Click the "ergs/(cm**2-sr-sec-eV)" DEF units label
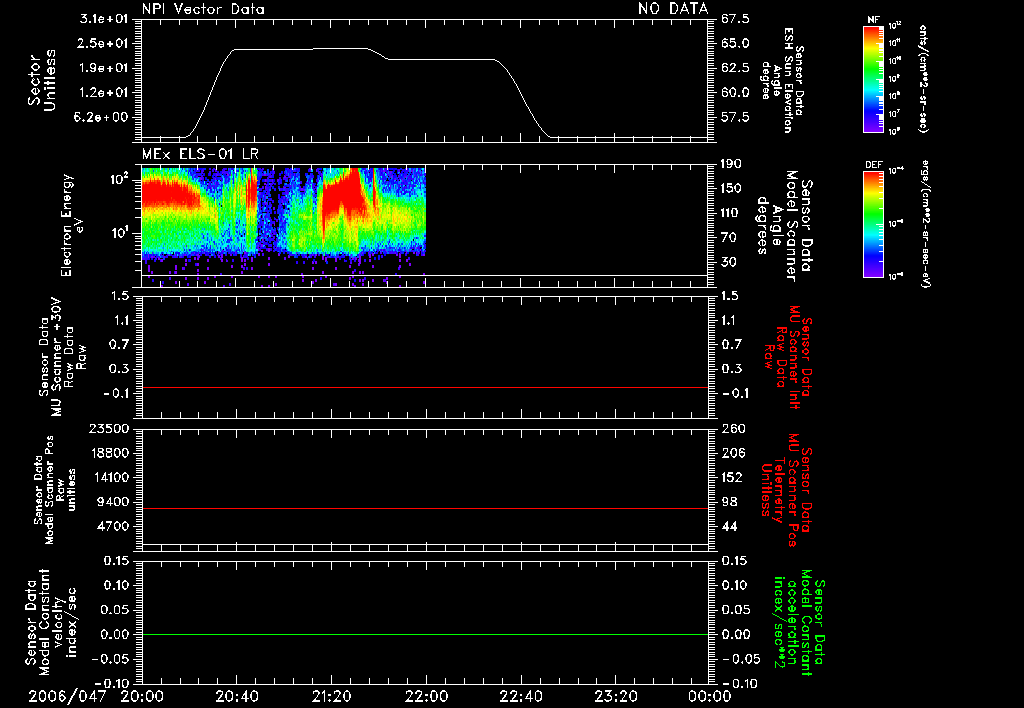The width and height of the screenshot is (1024, 708). point(927,224)
